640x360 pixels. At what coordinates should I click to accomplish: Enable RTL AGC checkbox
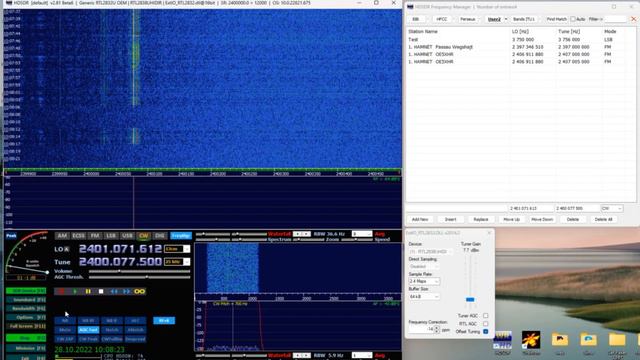tap(486, 324)
